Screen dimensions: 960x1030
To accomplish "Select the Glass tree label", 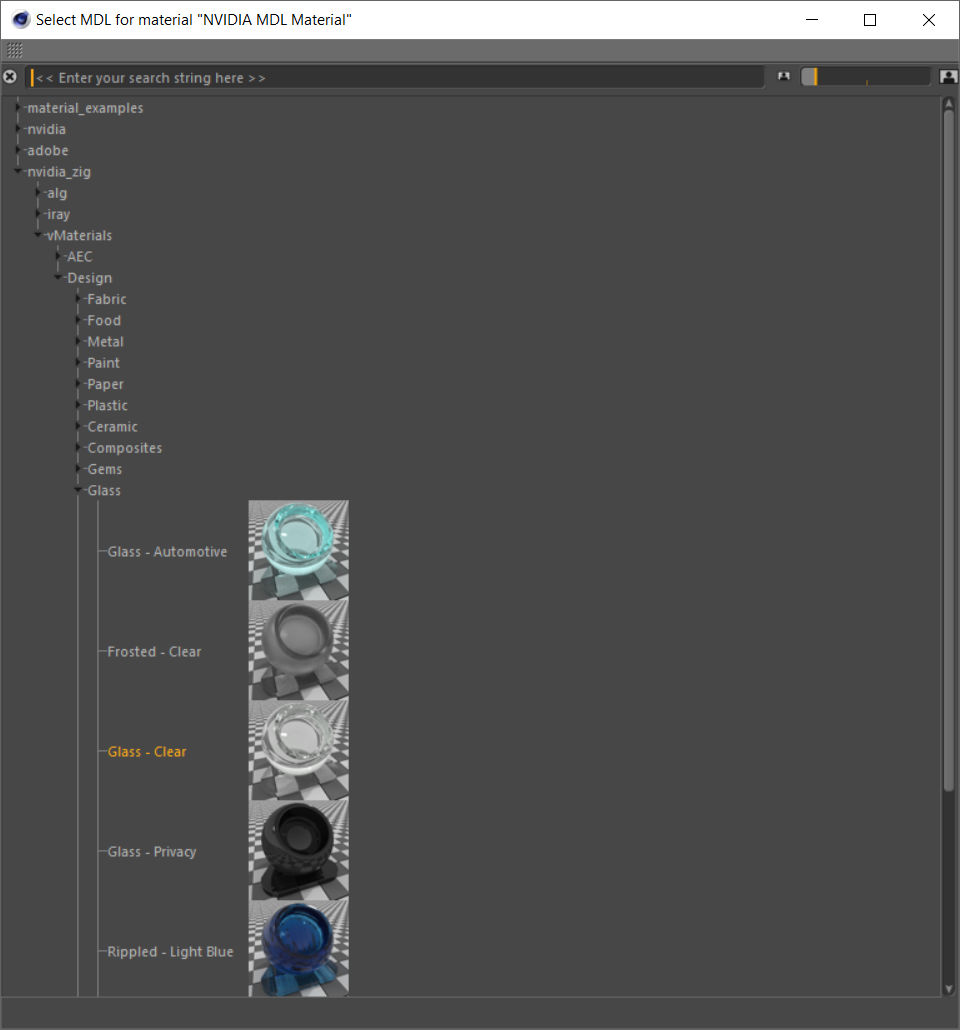I will pos(104,490).
